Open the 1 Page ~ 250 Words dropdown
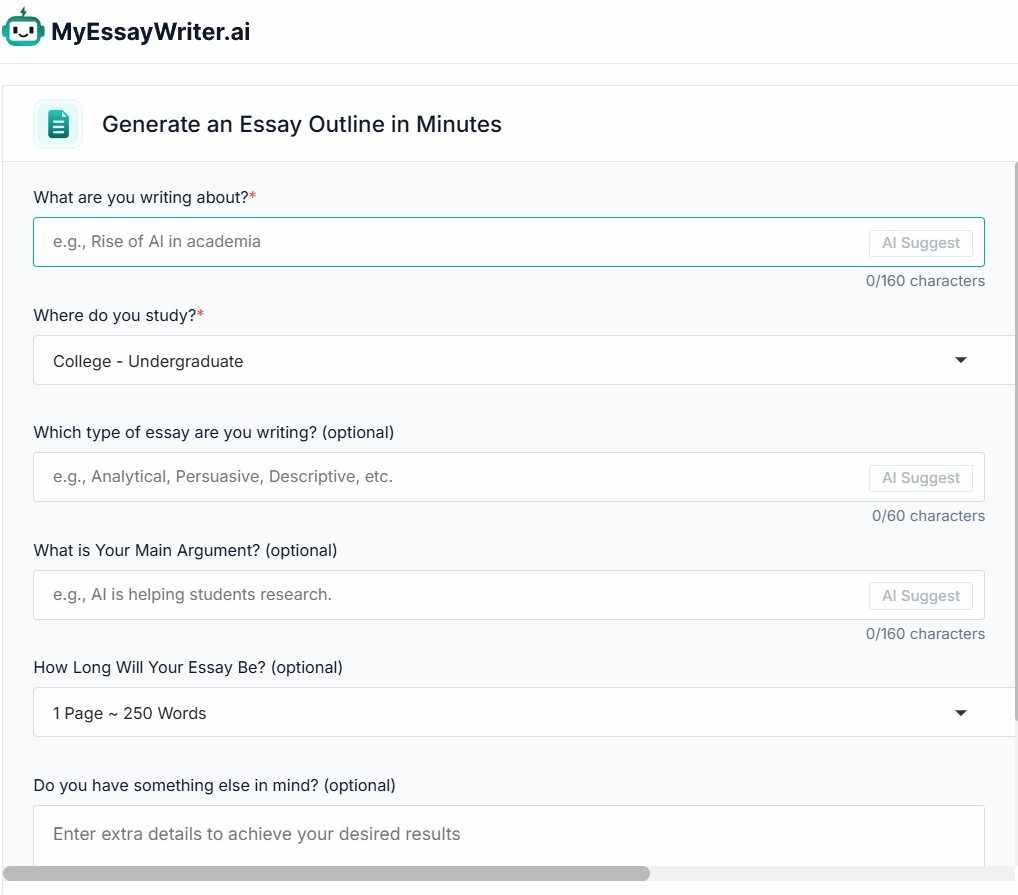The height and width of the screenshot is (895, 1018). click(500, 713)
